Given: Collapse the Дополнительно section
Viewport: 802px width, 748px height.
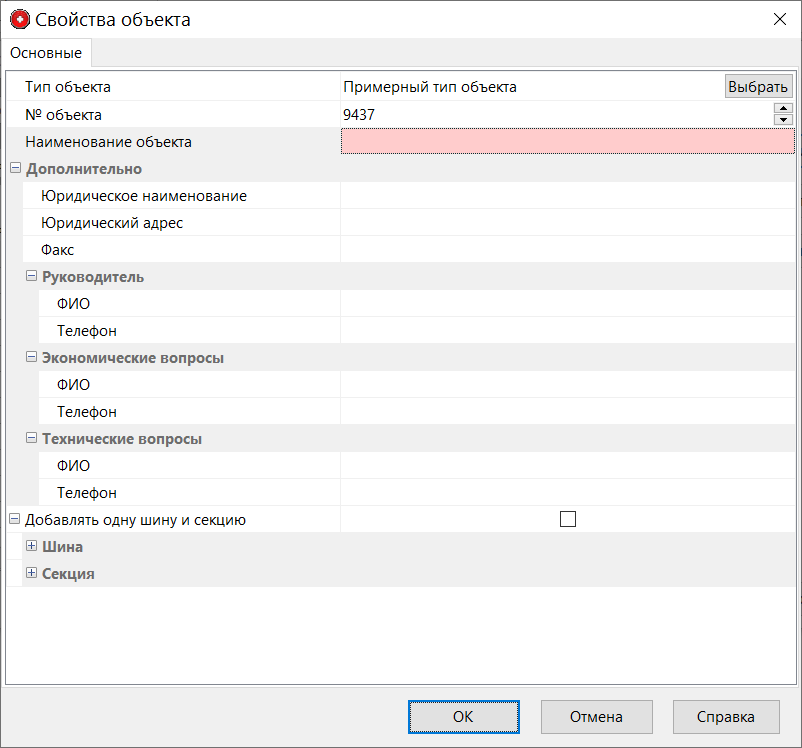Looking at the screenshot, I should click(15, 169).
